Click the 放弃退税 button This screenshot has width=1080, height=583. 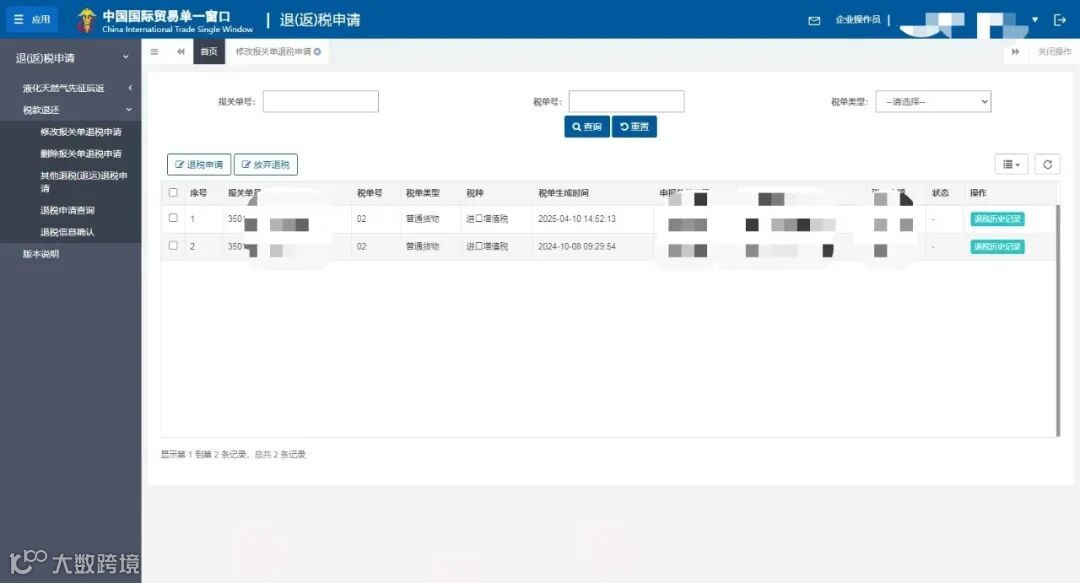pyautogui.click(x=266, y=165)
